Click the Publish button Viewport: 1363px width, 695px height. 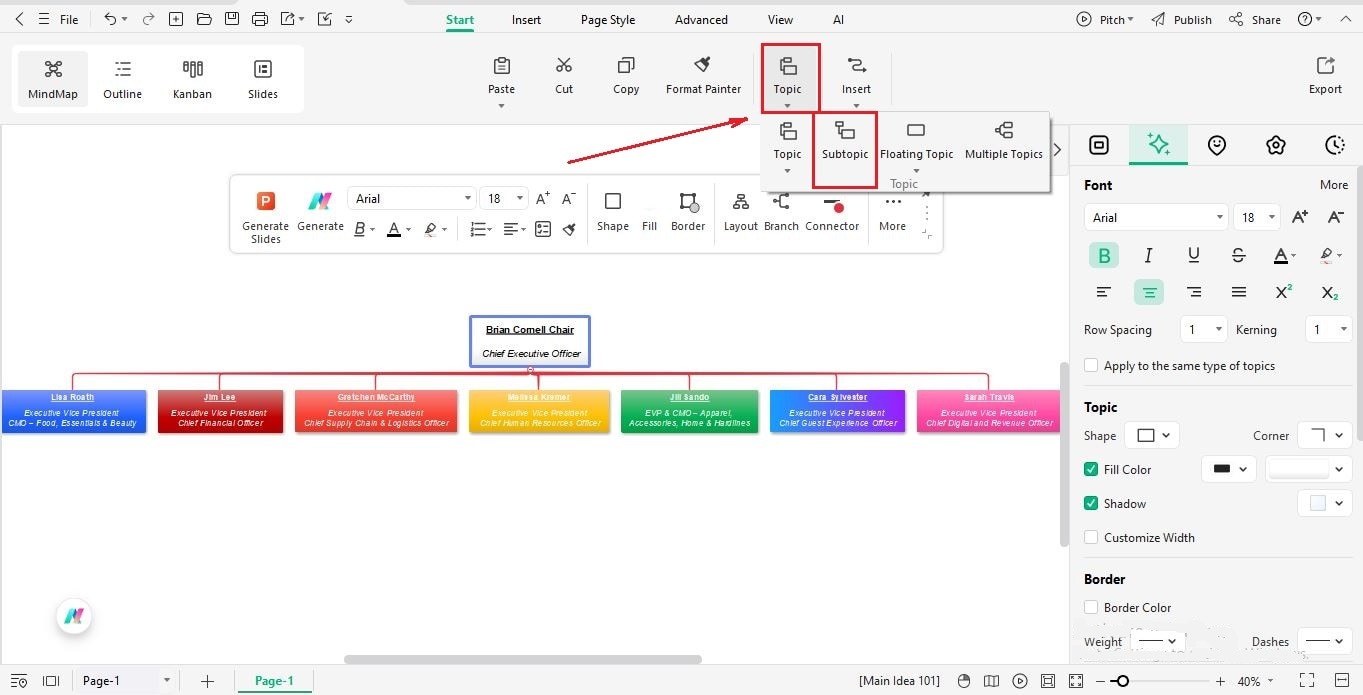click(x=1181, y=19)
